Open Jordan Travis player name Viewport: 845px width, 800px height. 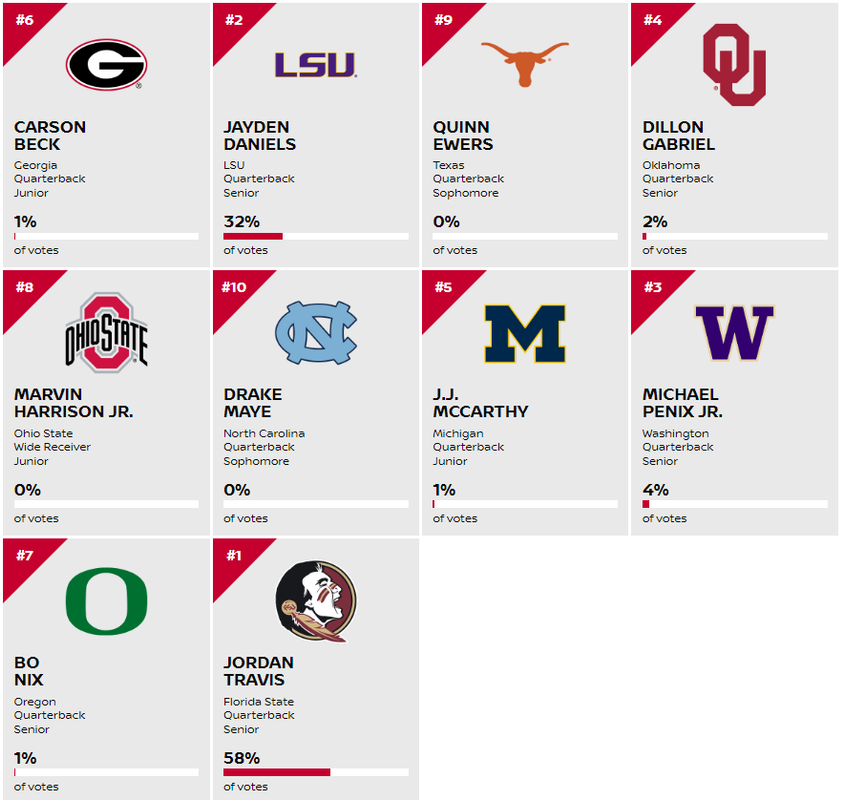coord(258,671)
